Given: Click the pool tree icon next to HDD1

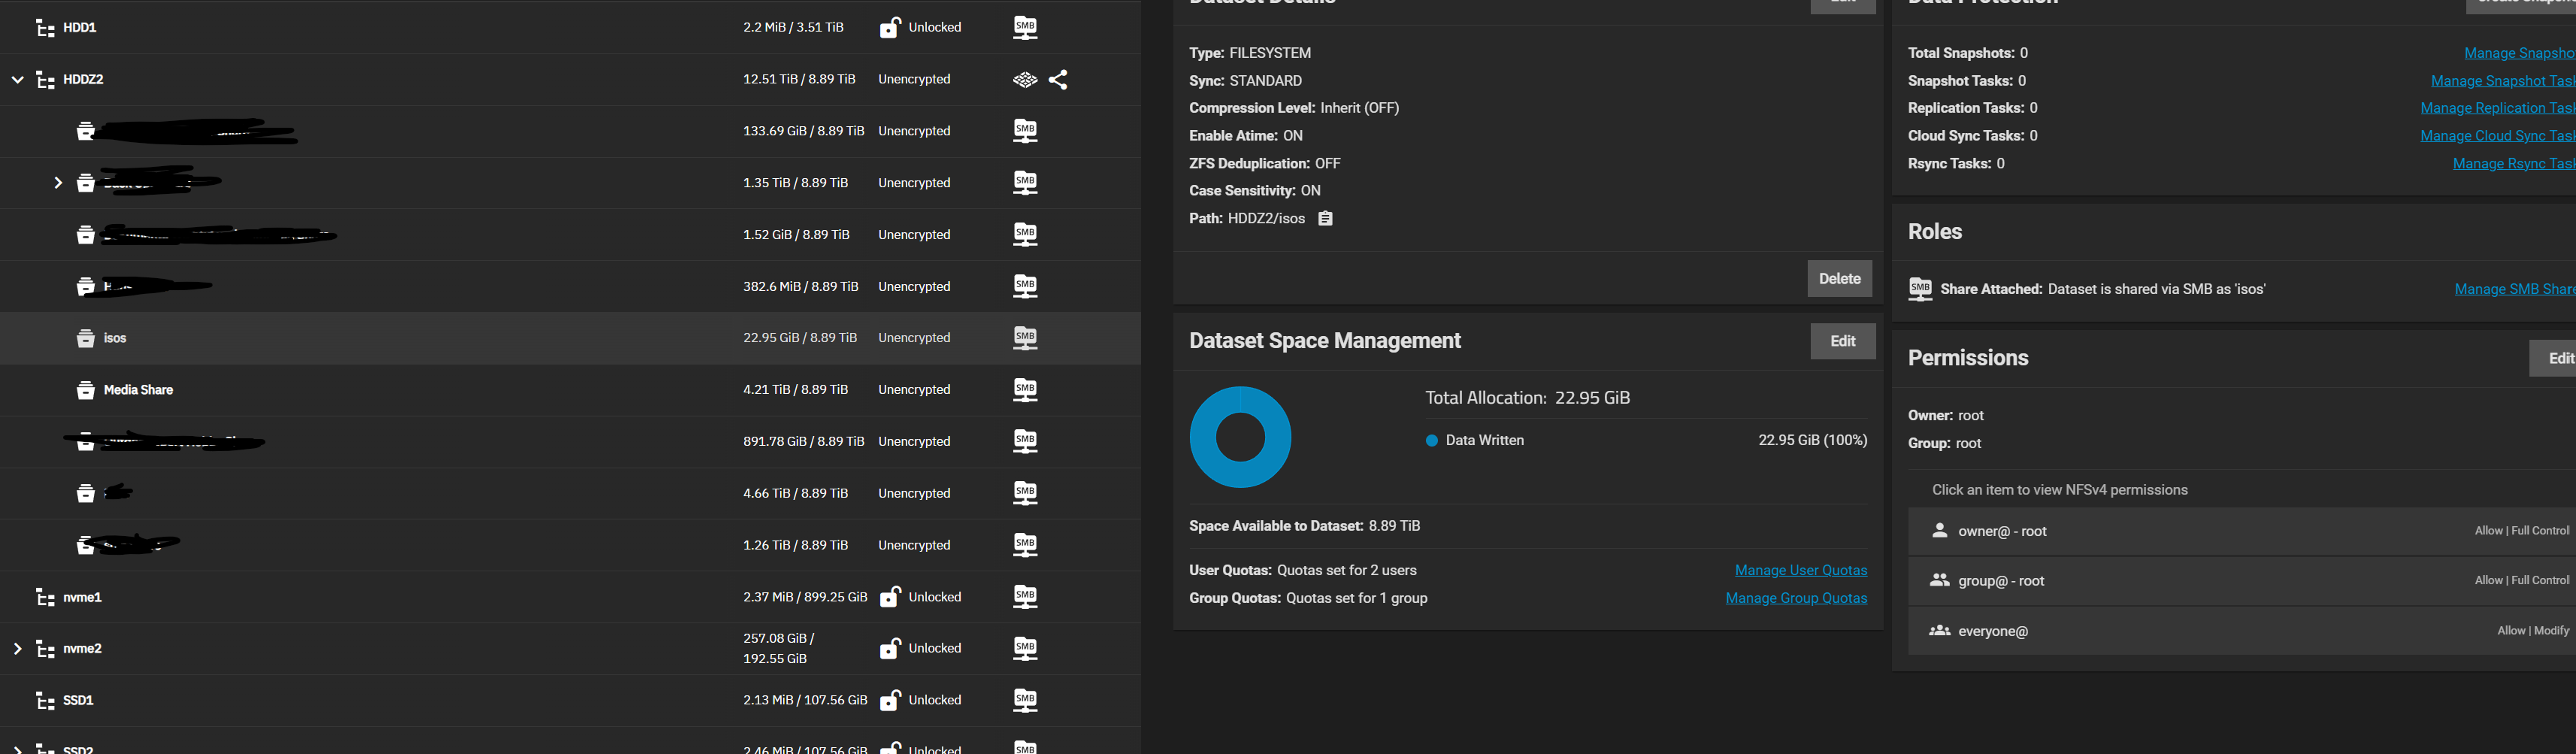Looking at the screenshot, I should 44,27.
